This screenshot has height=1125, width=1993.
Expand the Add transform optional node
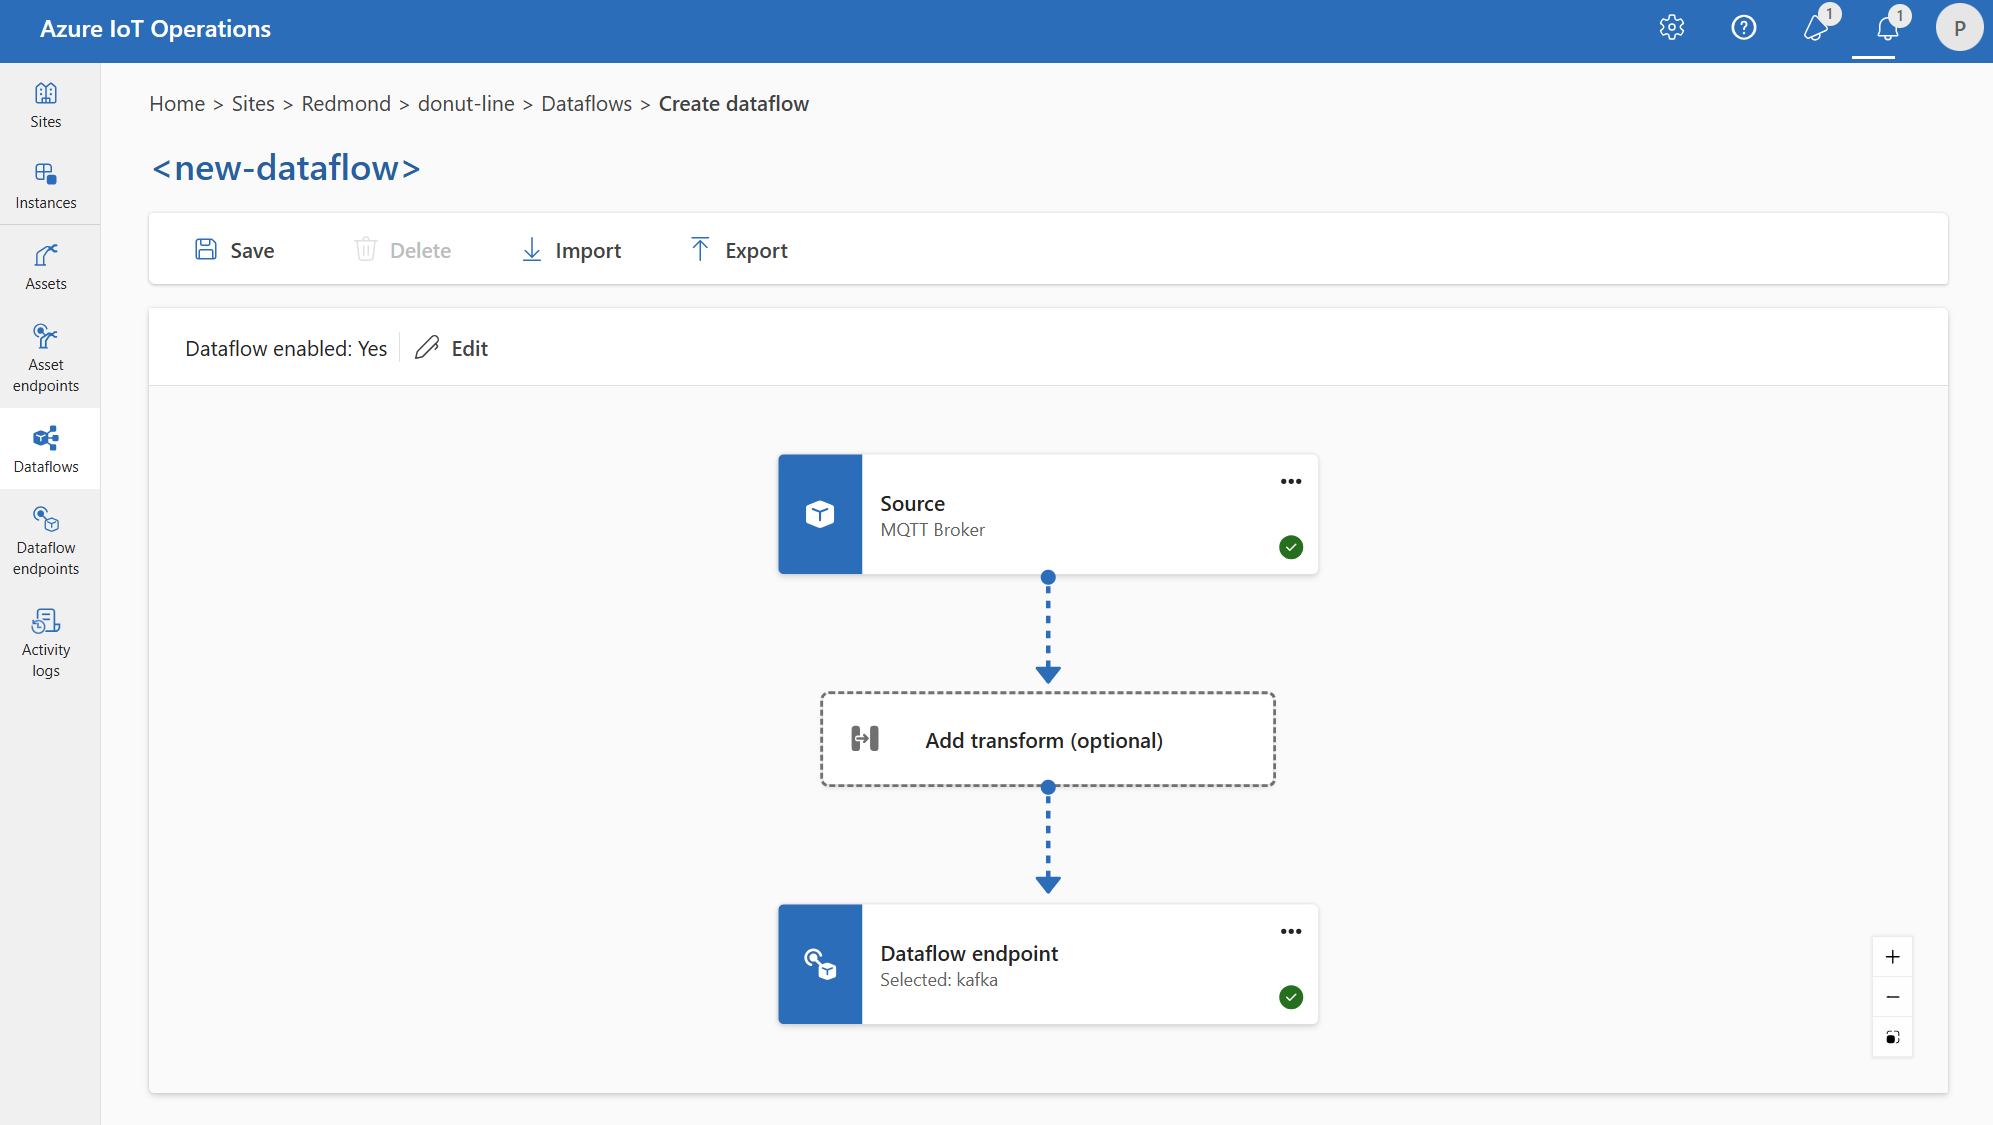tap(1044, 739)
